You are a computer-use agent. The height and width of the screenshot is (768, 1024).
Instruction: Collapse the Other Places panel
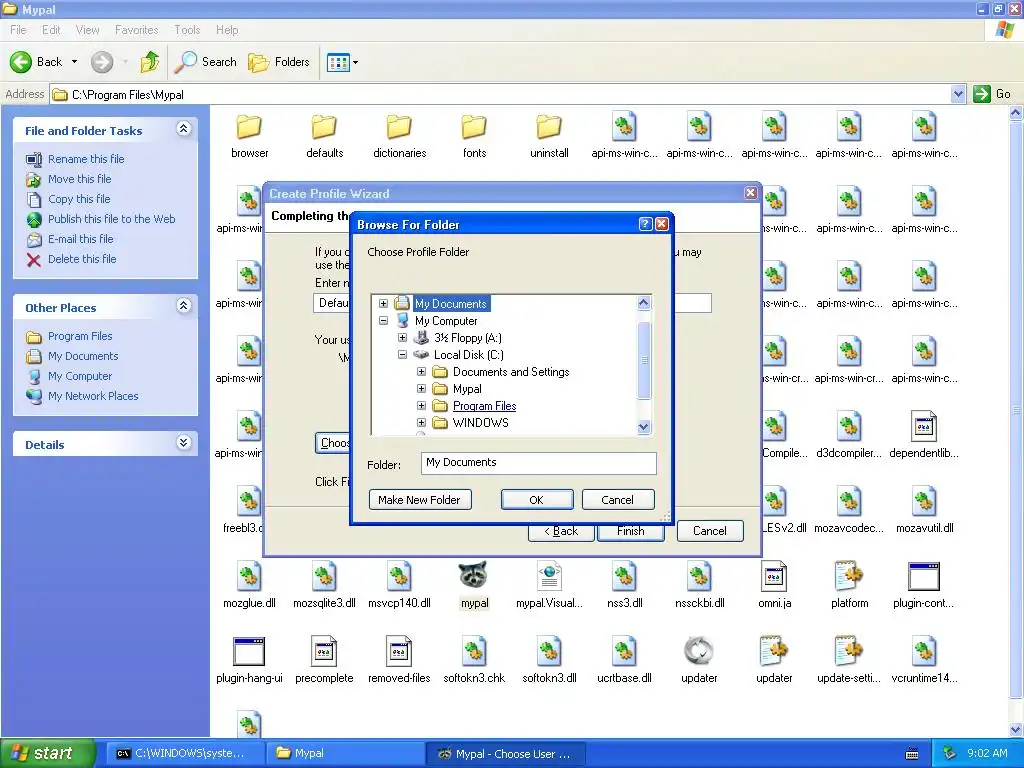(x=184, y=306)
